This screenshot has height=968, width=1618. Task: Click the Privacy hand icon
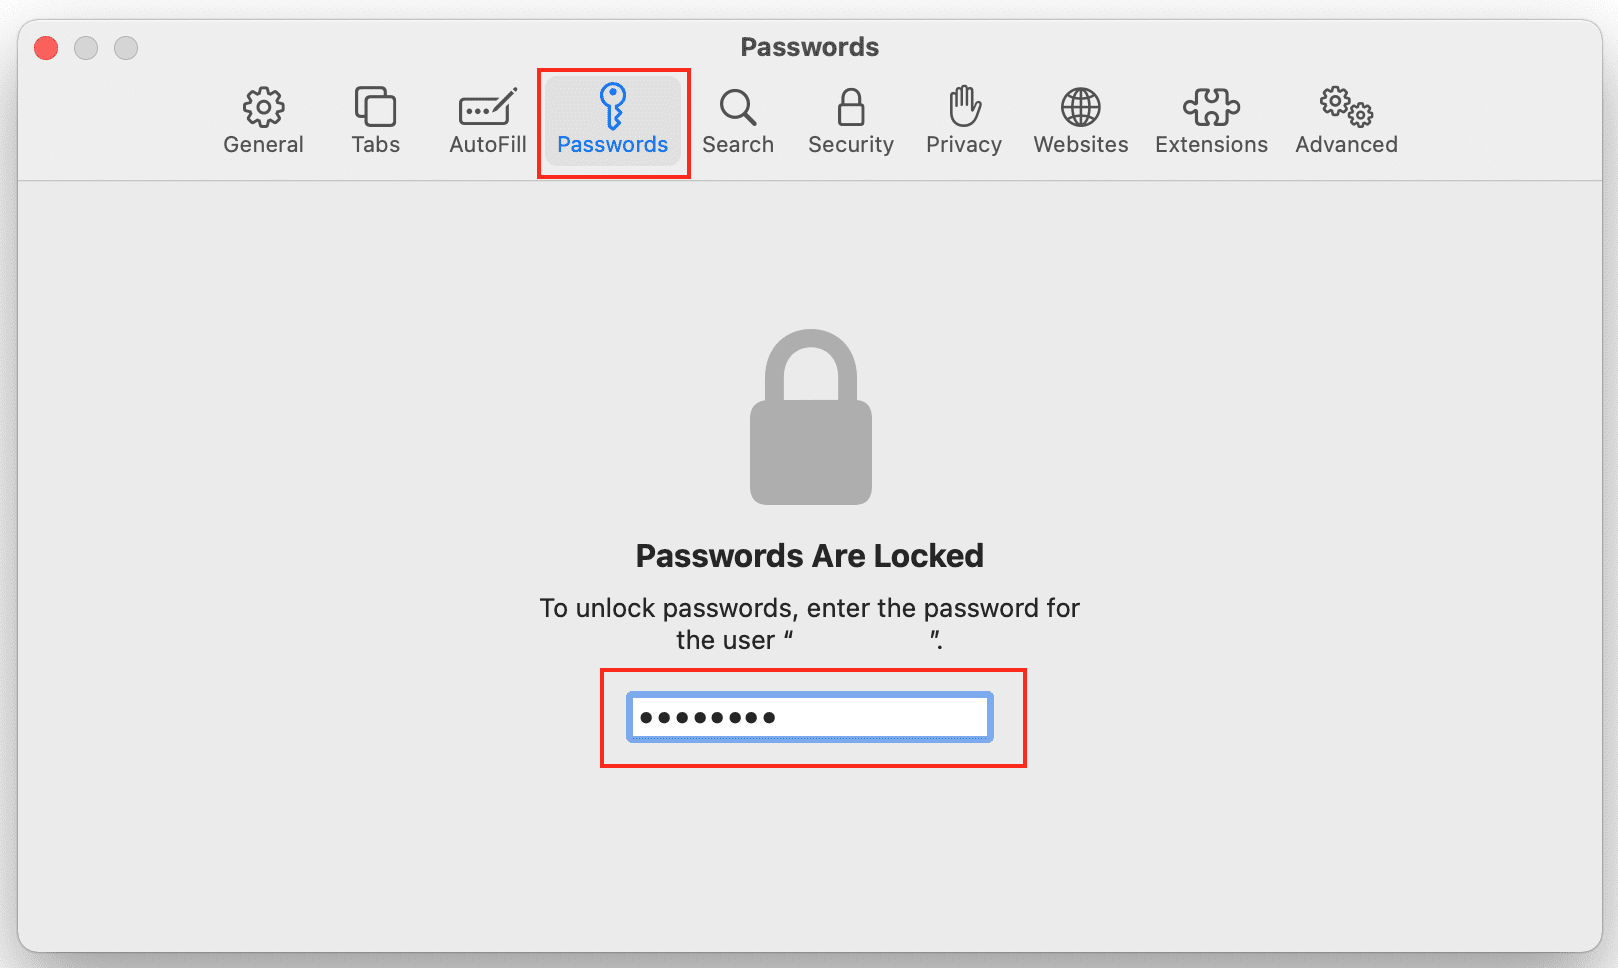[964, 107]
